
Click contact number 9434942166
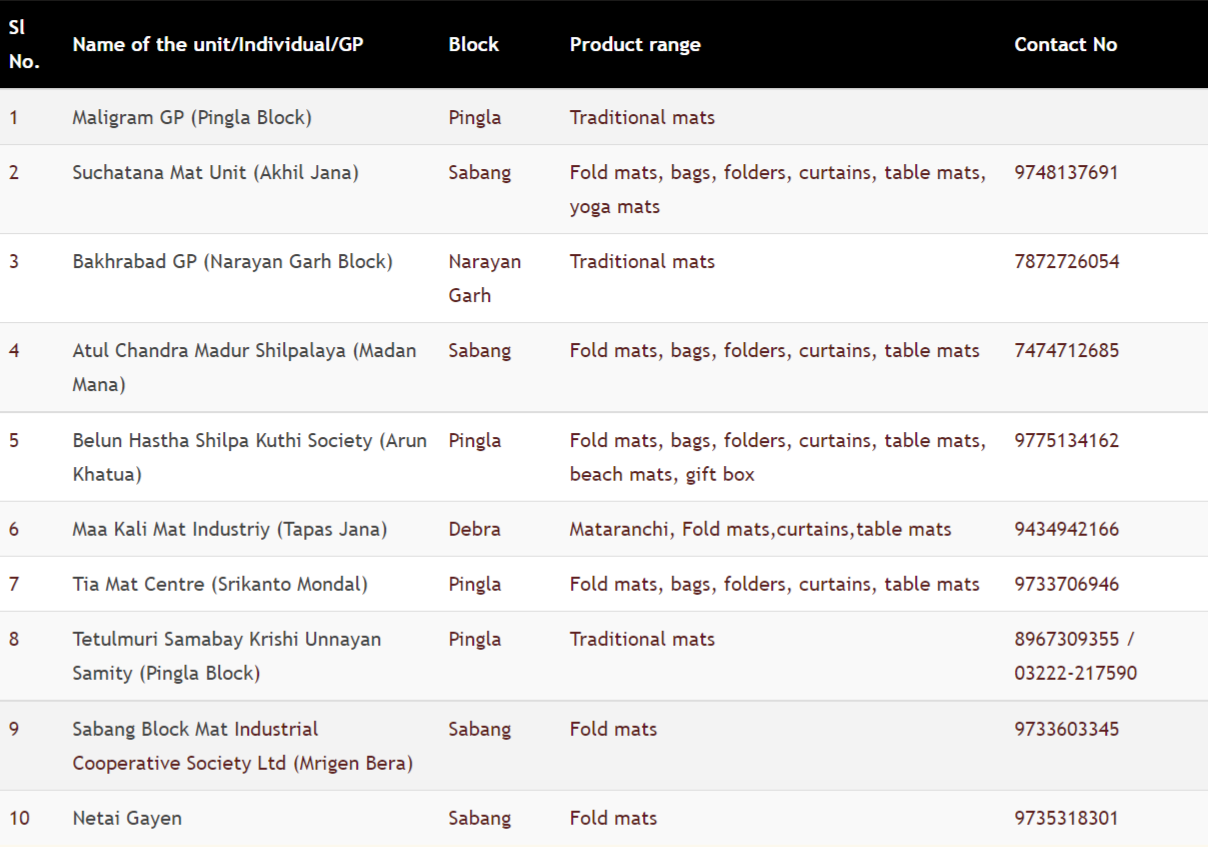pos(1066,529)
